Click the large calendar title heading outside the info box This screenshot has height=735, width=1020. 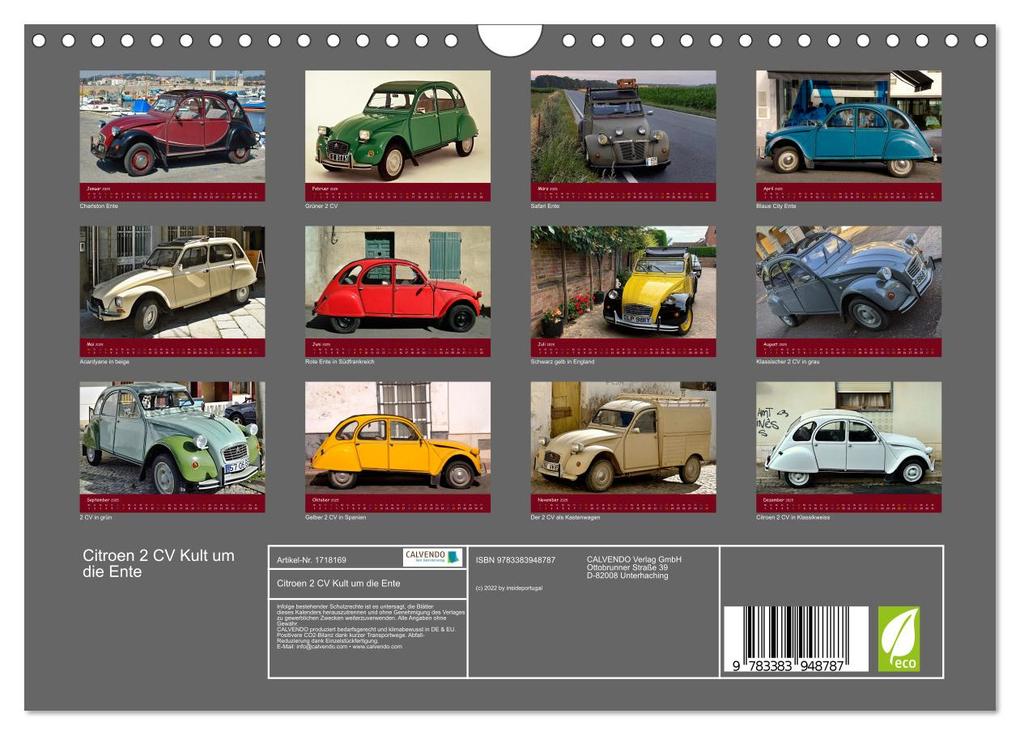click(158, 564)
